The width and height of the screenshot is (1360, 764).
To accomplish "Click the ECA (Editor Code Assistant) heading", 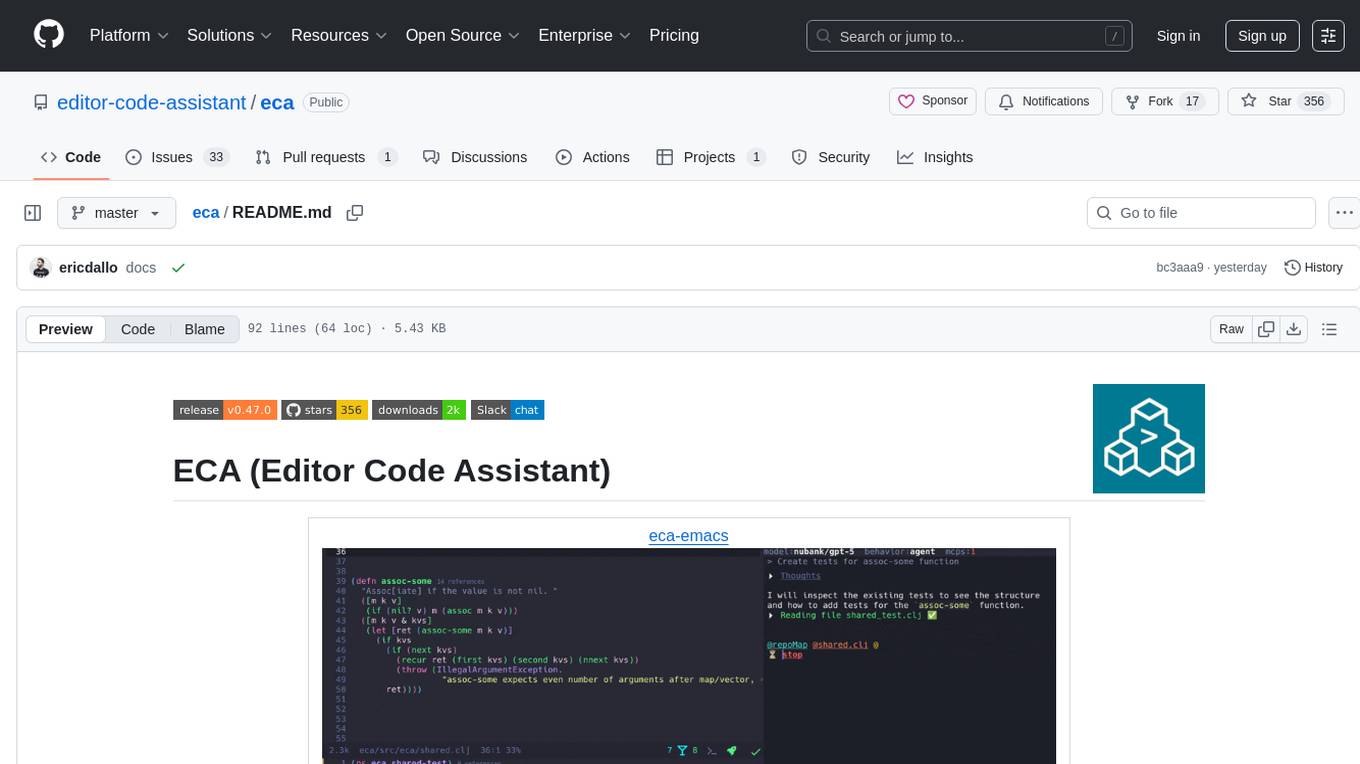I will coord(392,470).
